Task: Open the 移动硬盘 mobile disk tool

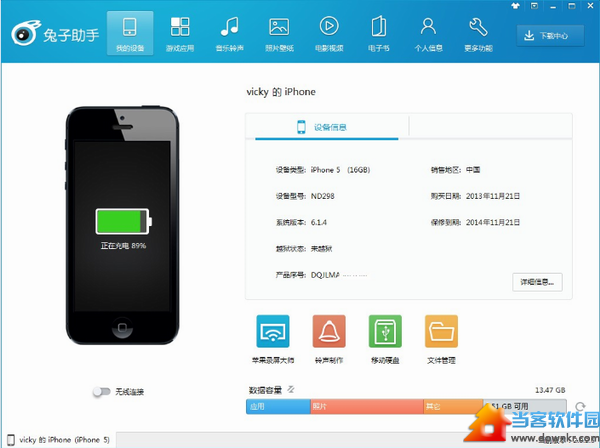Action: click(x=385, y=339)
